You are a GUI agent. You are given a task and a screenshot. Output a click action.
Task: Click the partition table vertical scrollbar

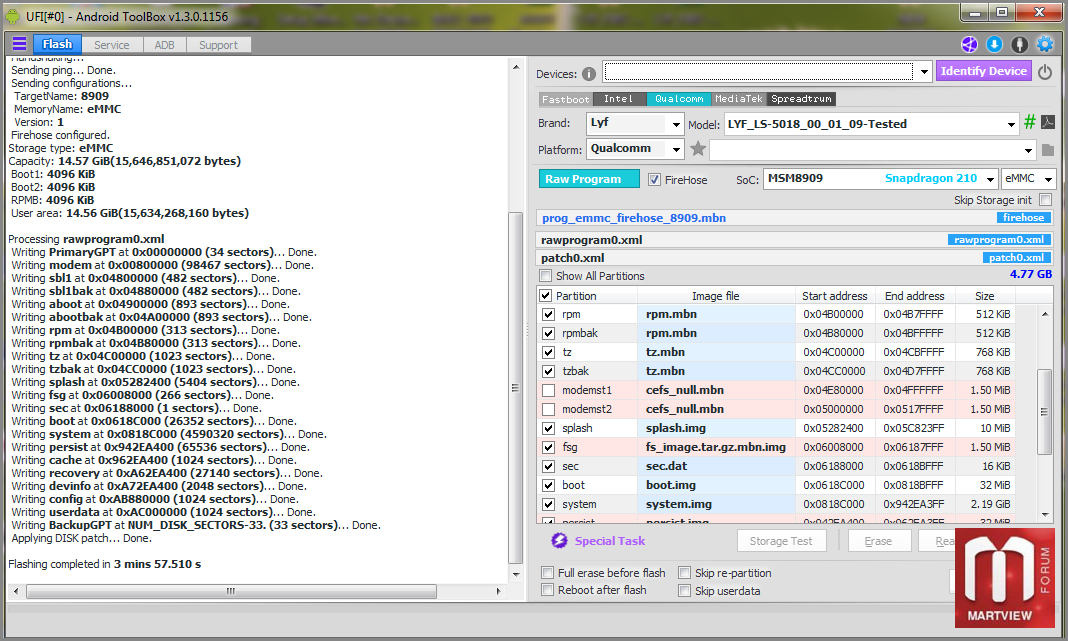pos(1044,411)
